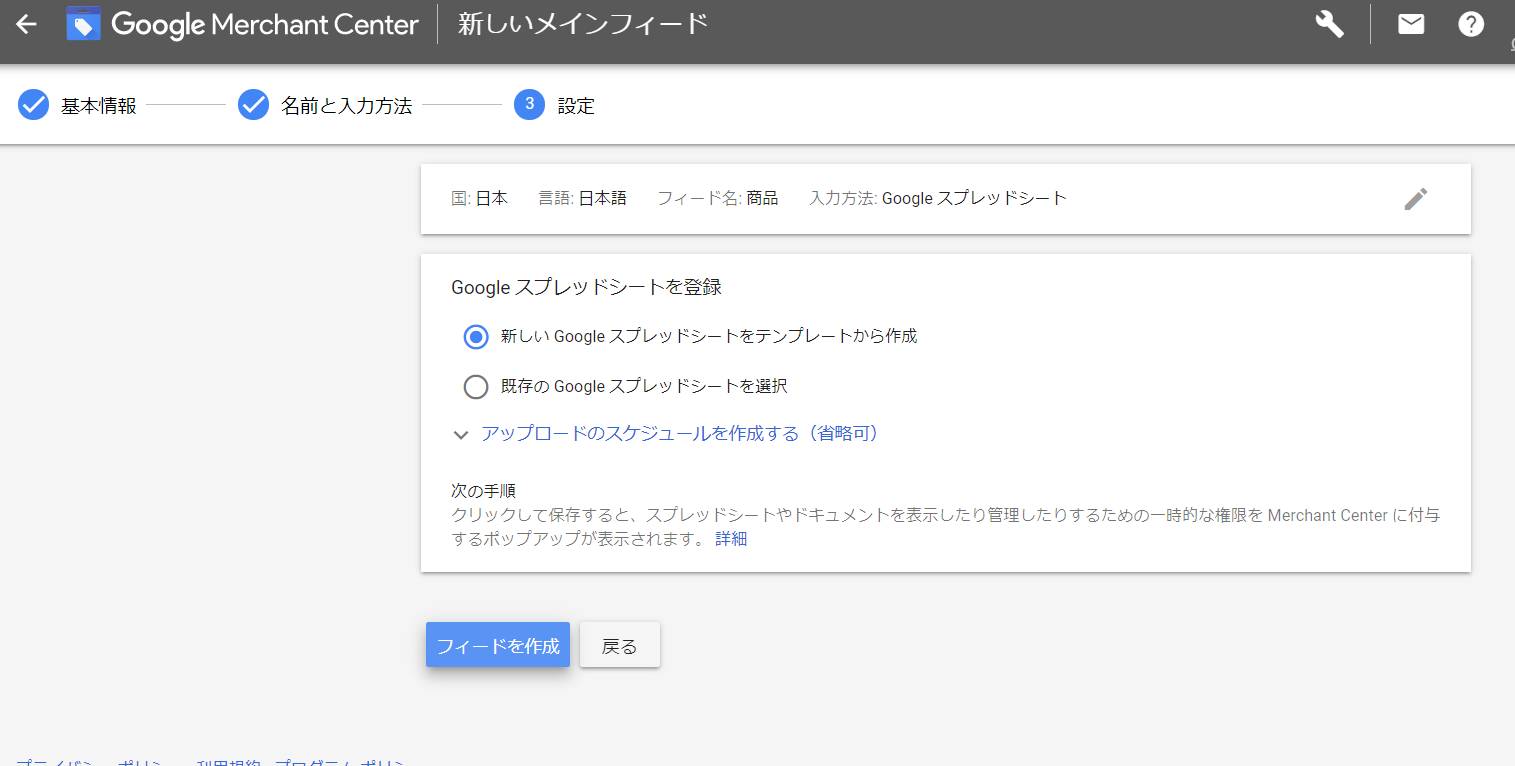This screenshot has width=1515, height=766.
Task: Go to the 基本情報 step label
Action: tap(99, 106)
